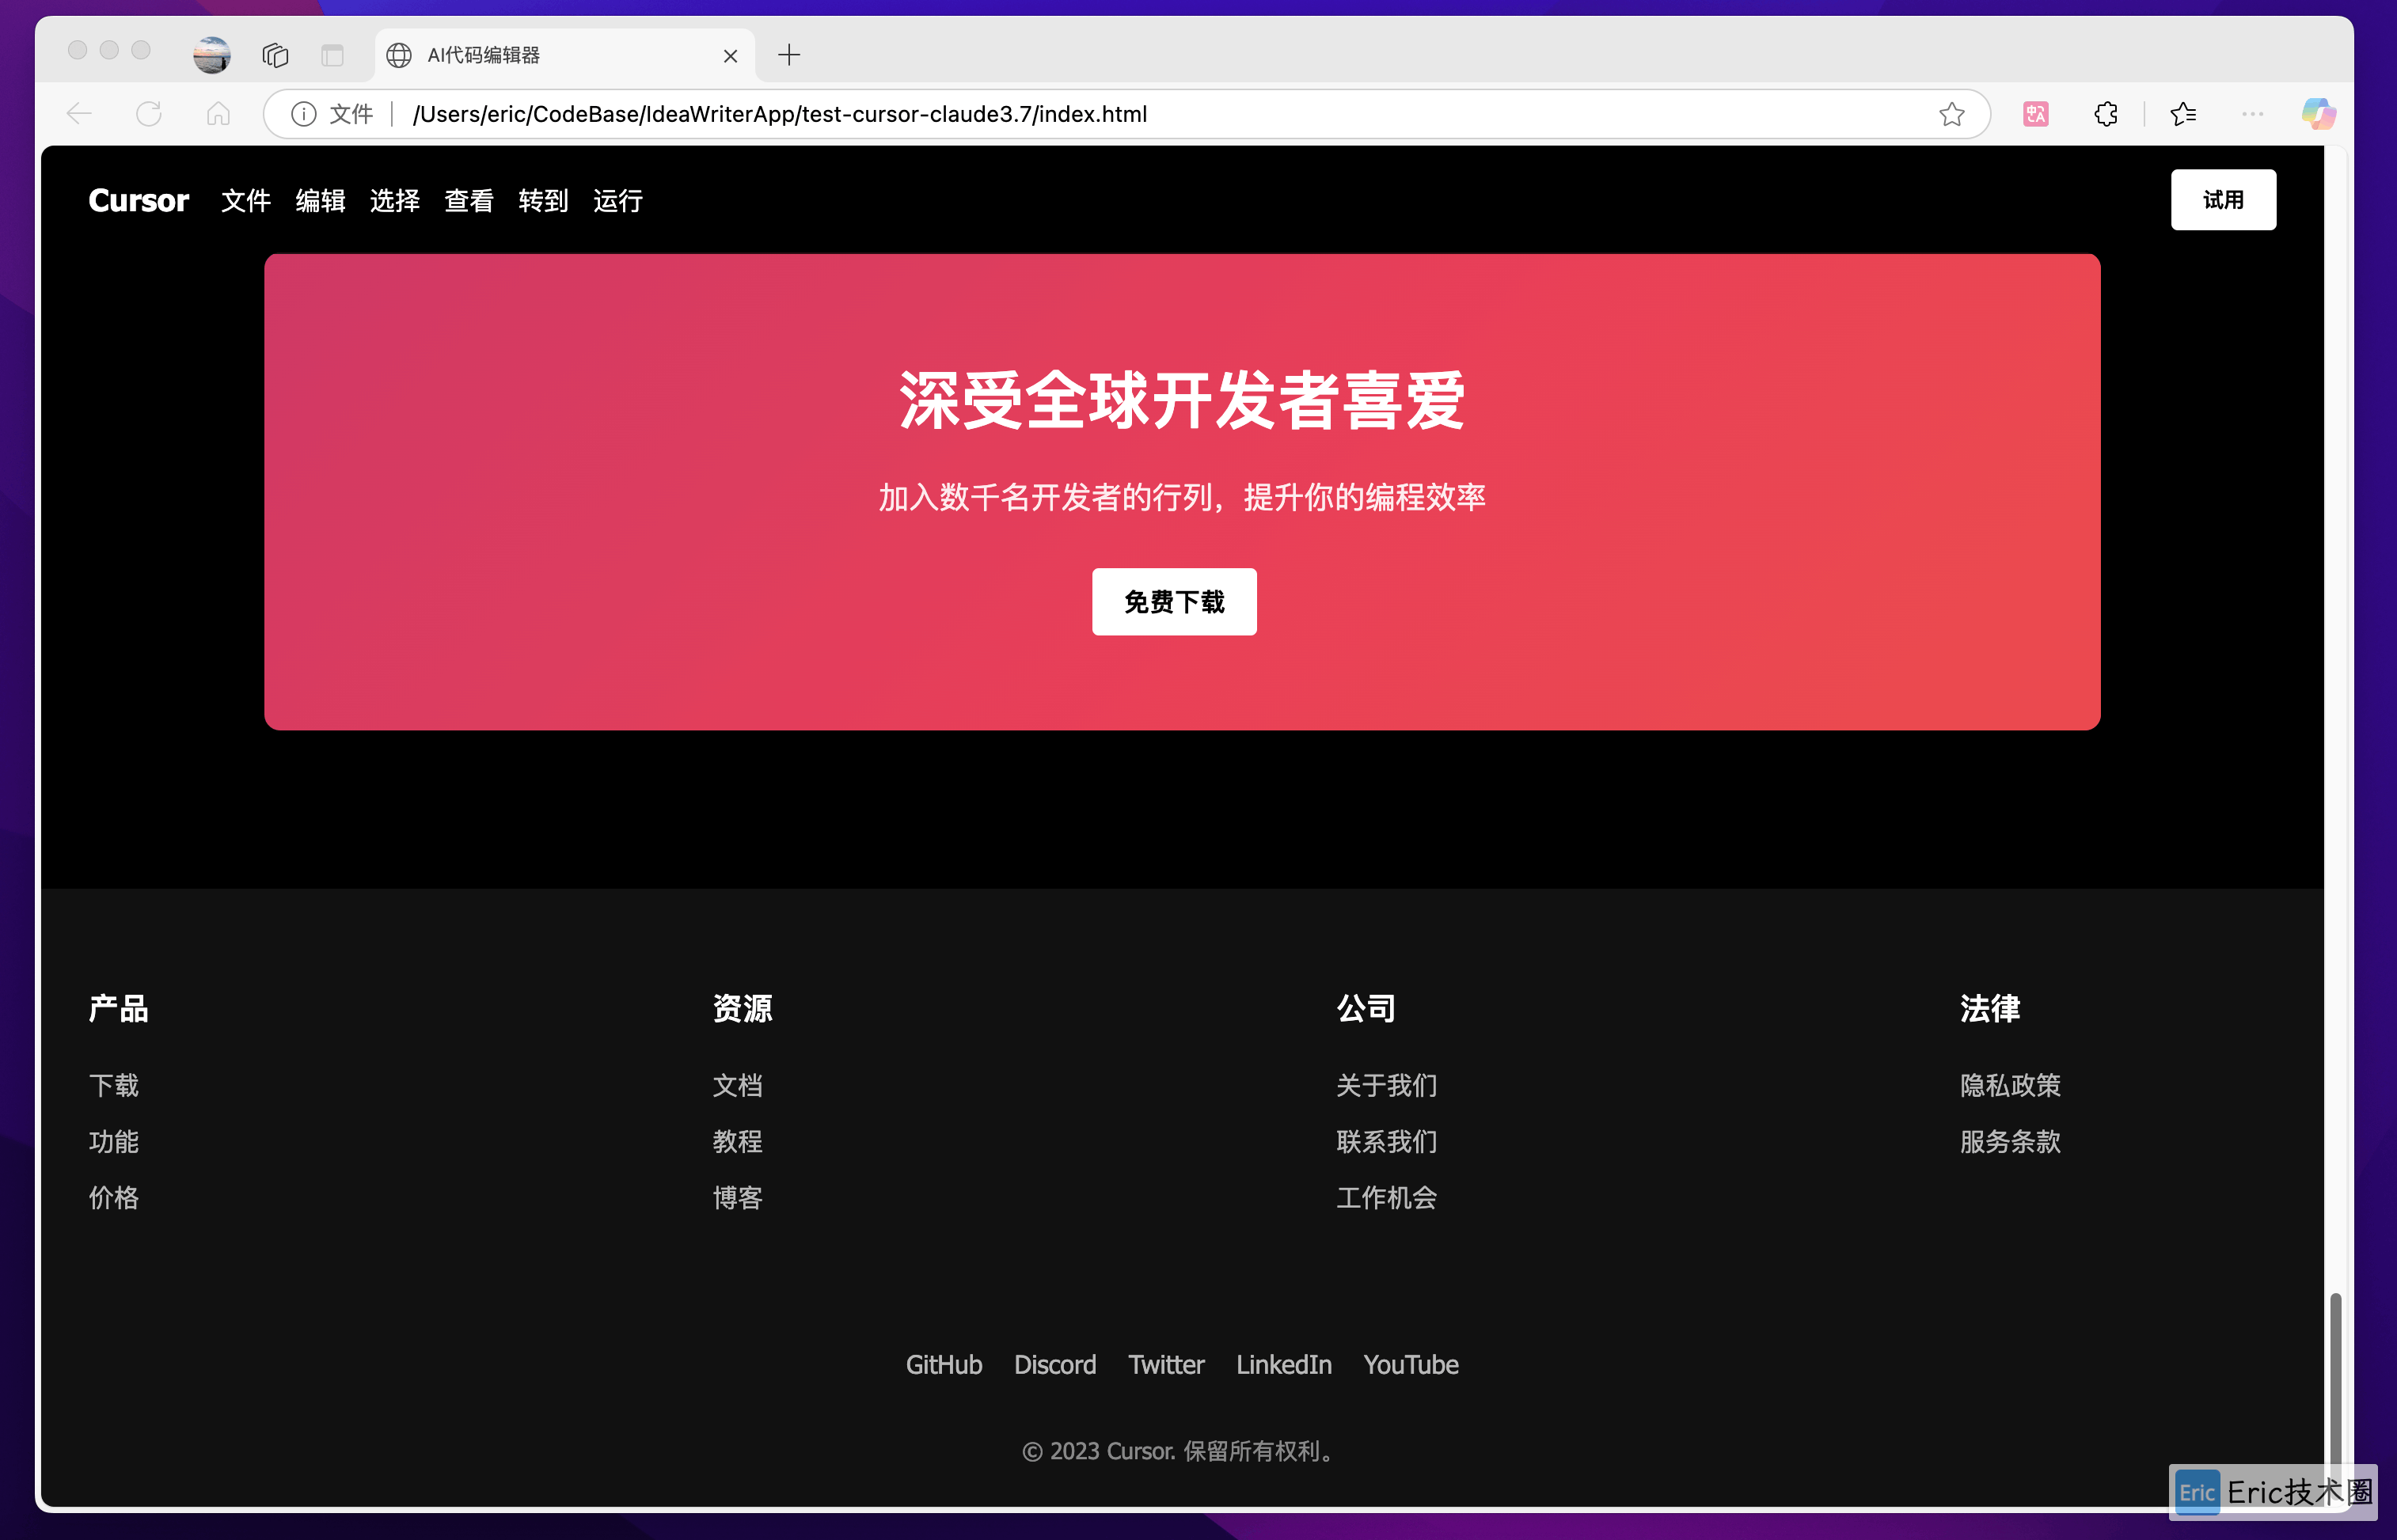Click the 免费下载 button
This screenshot has height=1540, width=2397.
[1174, 602]
